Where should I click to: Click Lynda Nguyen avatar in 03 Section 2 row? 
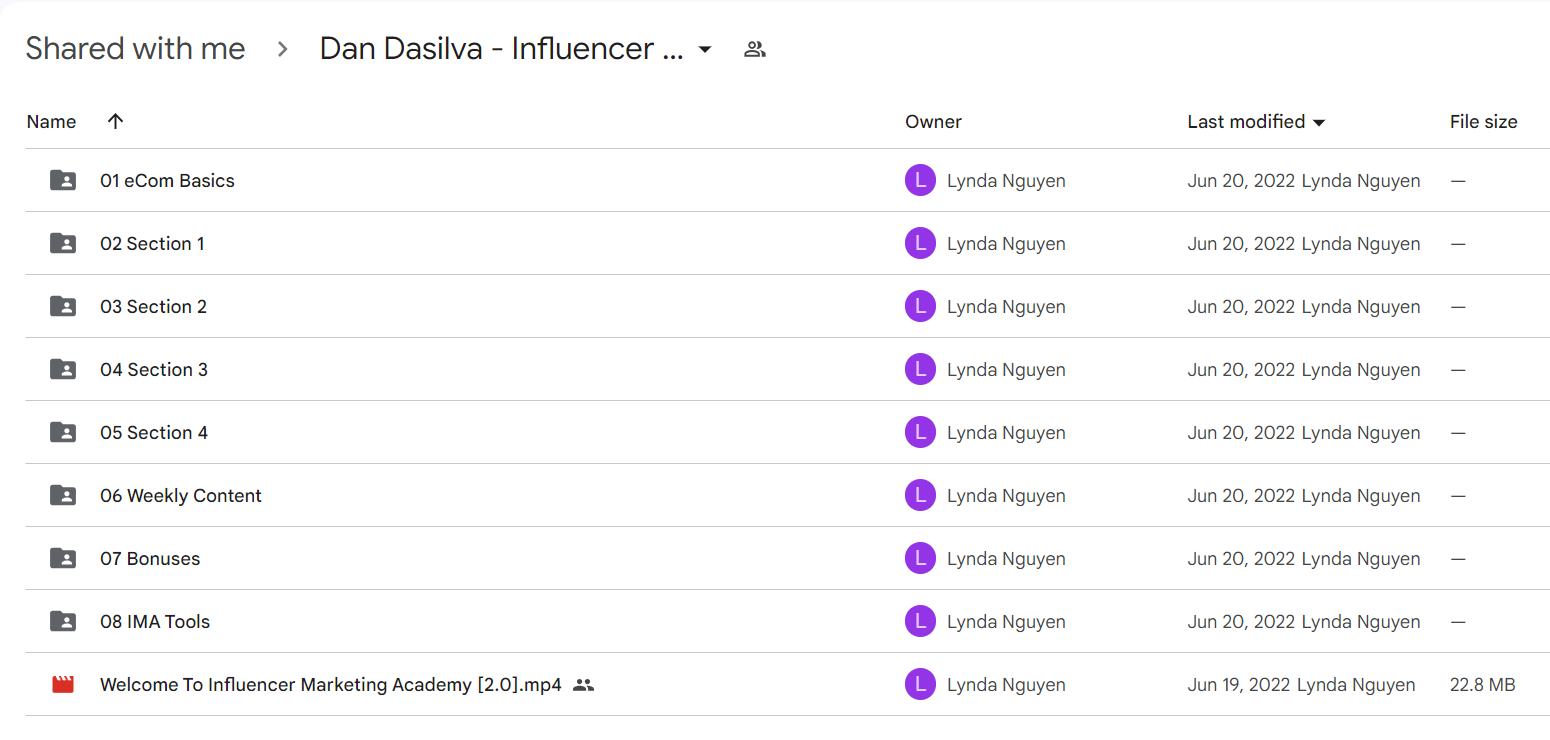pos(920,307)
